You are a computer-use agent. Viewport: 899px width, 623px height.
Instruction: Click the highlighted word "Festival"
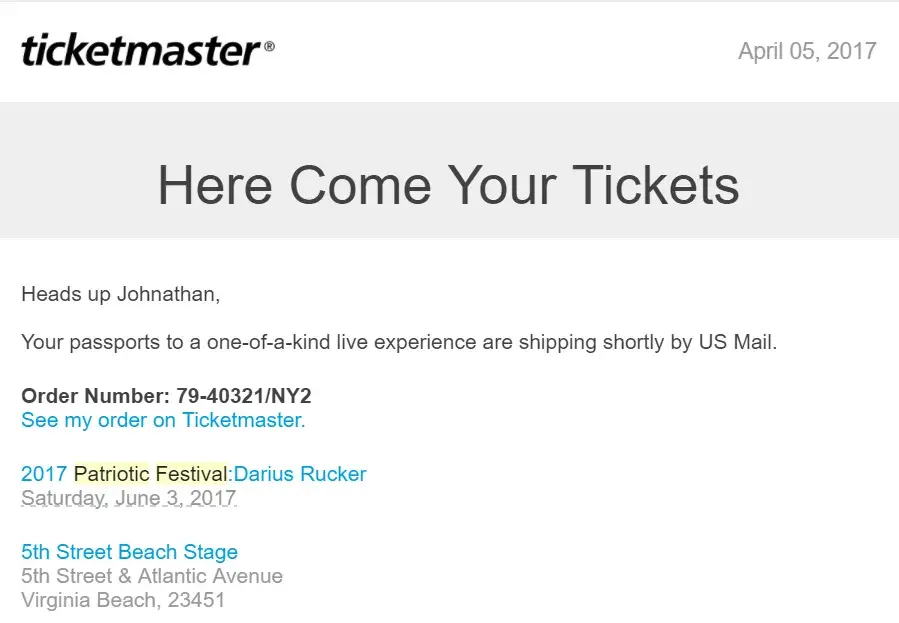click(x=192, y=474)
